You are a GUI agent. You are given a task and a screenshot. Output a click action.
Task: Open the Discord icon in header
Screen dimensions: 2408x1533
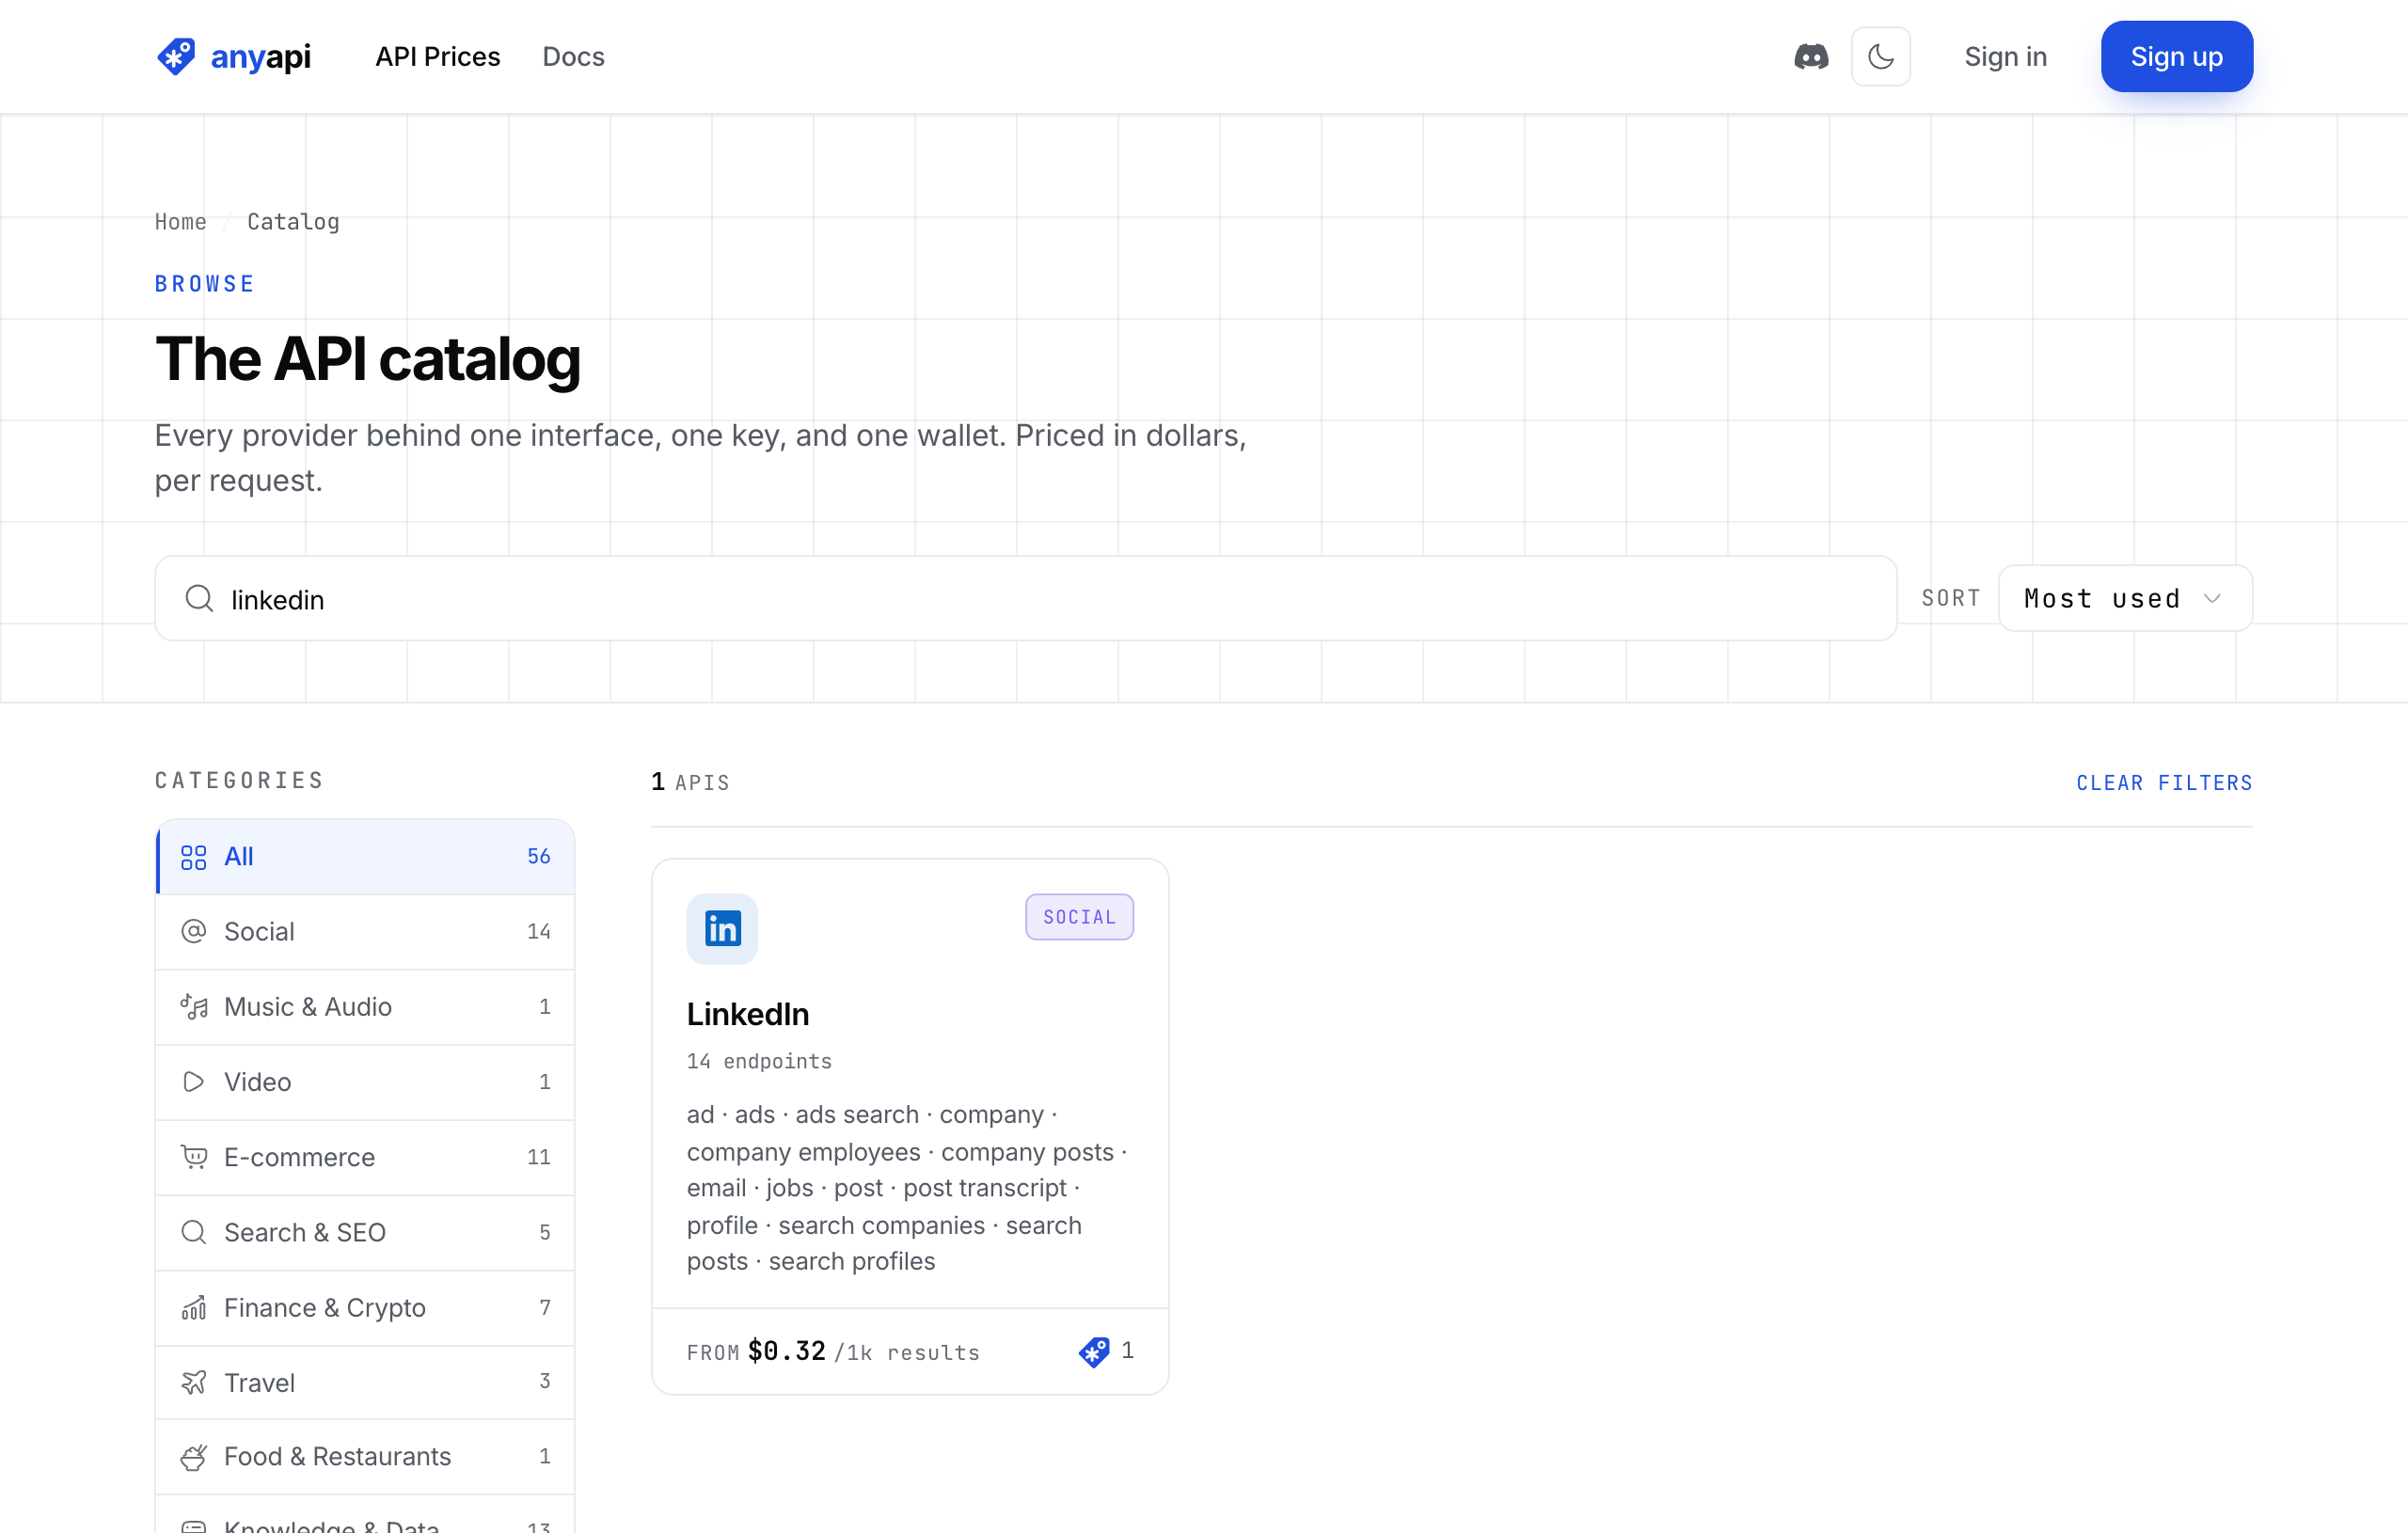pyautogui.click(x=1811, y=57)
